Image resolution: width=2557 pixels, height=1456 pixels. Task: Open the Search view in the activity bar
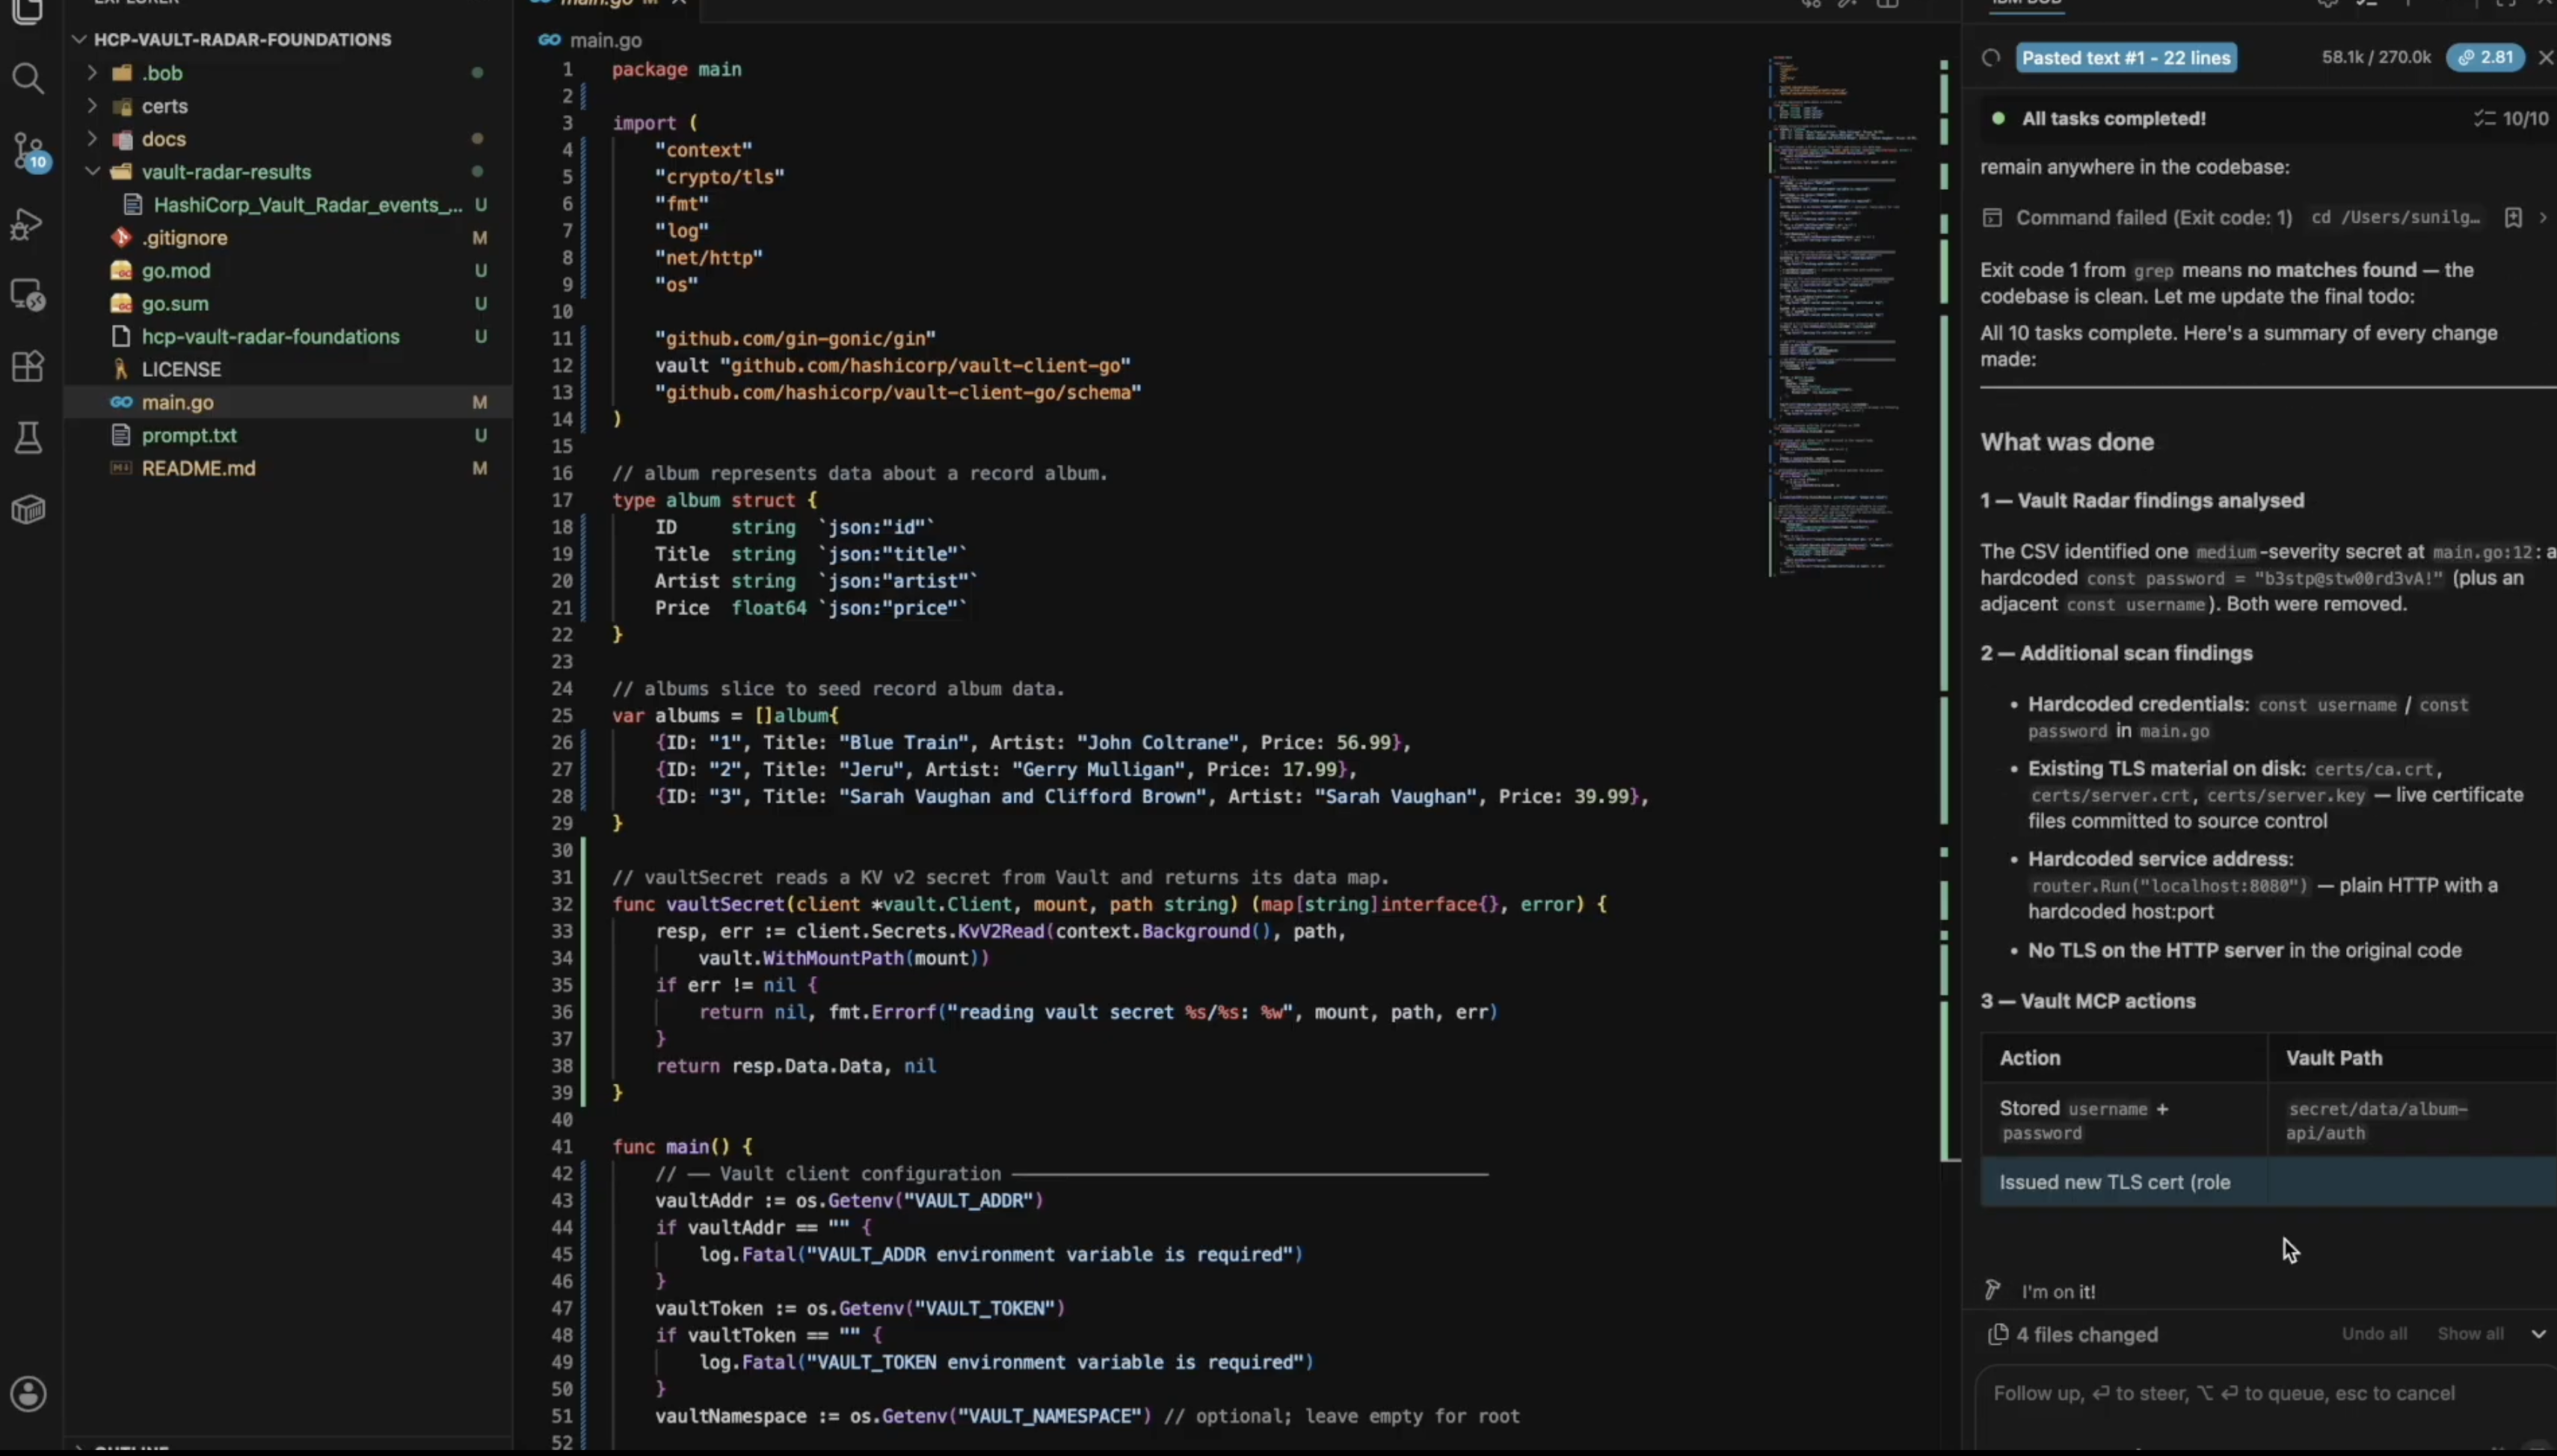coord(28,78)
